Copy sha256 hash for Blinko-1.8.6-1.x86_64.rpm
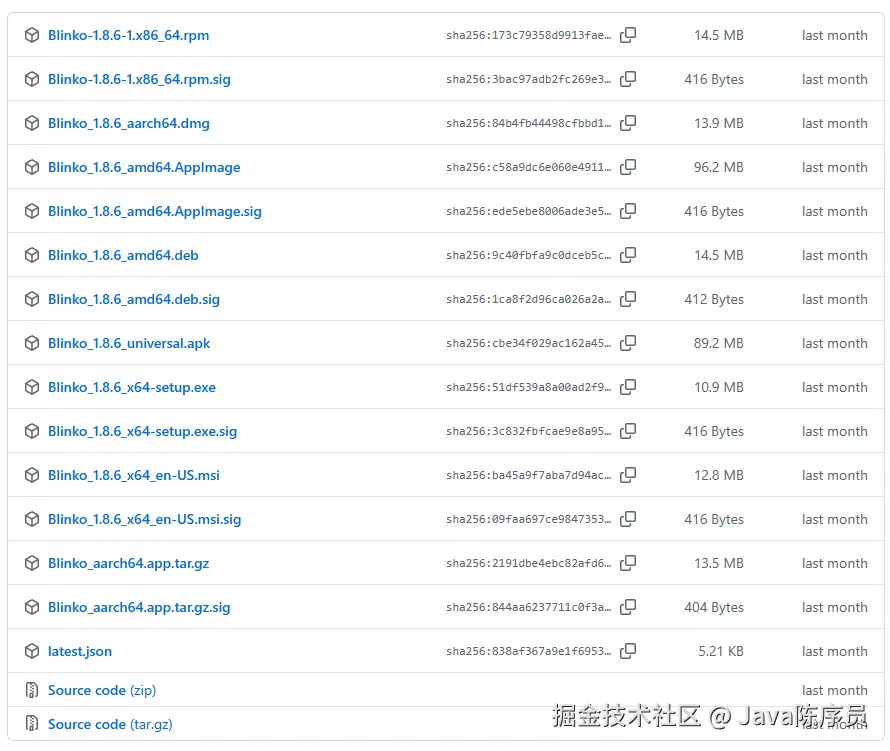Image resolution: width=890 pixels, height=751 pixels. (x=628, y=35)
